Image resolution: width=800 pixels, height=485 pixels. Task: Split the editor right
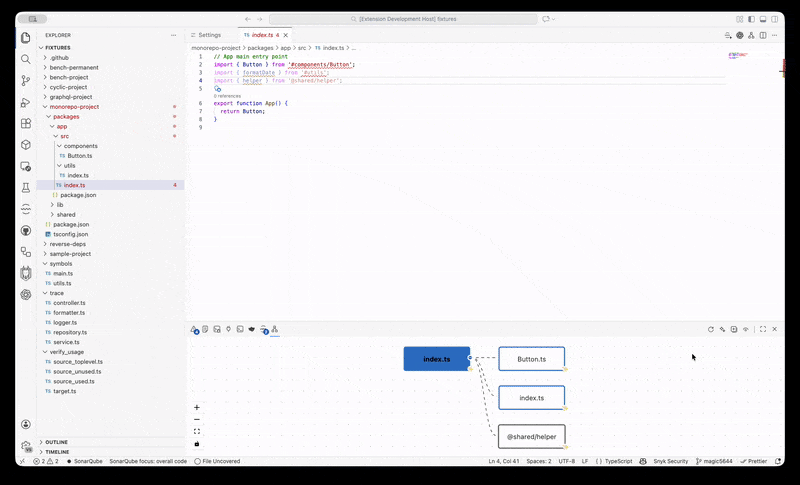[x=763, y=35]
